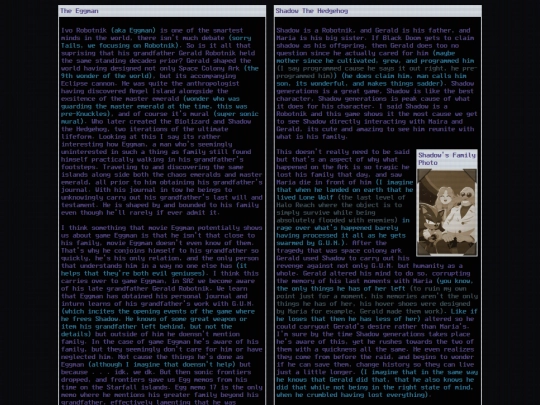The image size is (540, 405).
Task: Open Shadow's family photo thumbnail
Action: (x=447, y=212)
